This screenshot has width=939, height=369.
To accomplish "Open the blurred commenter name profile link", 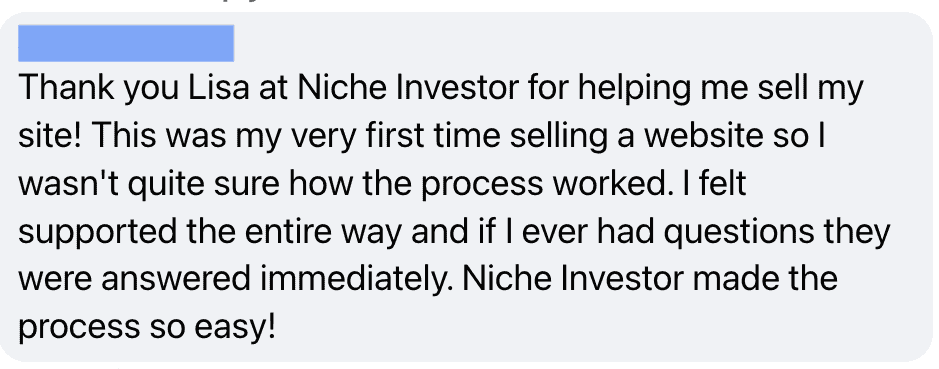I will pos(126,43).
